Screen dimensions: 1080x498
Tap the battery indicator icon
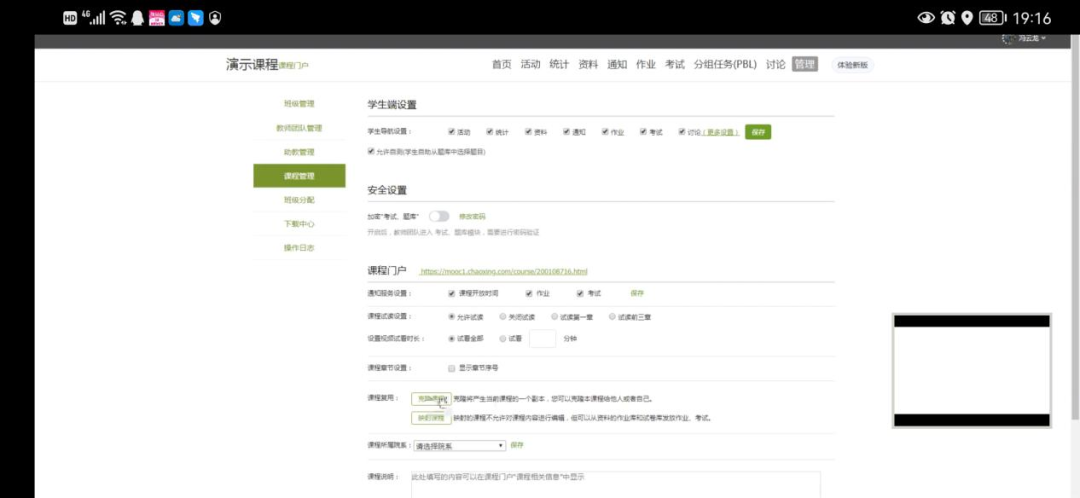coord(991,18)
